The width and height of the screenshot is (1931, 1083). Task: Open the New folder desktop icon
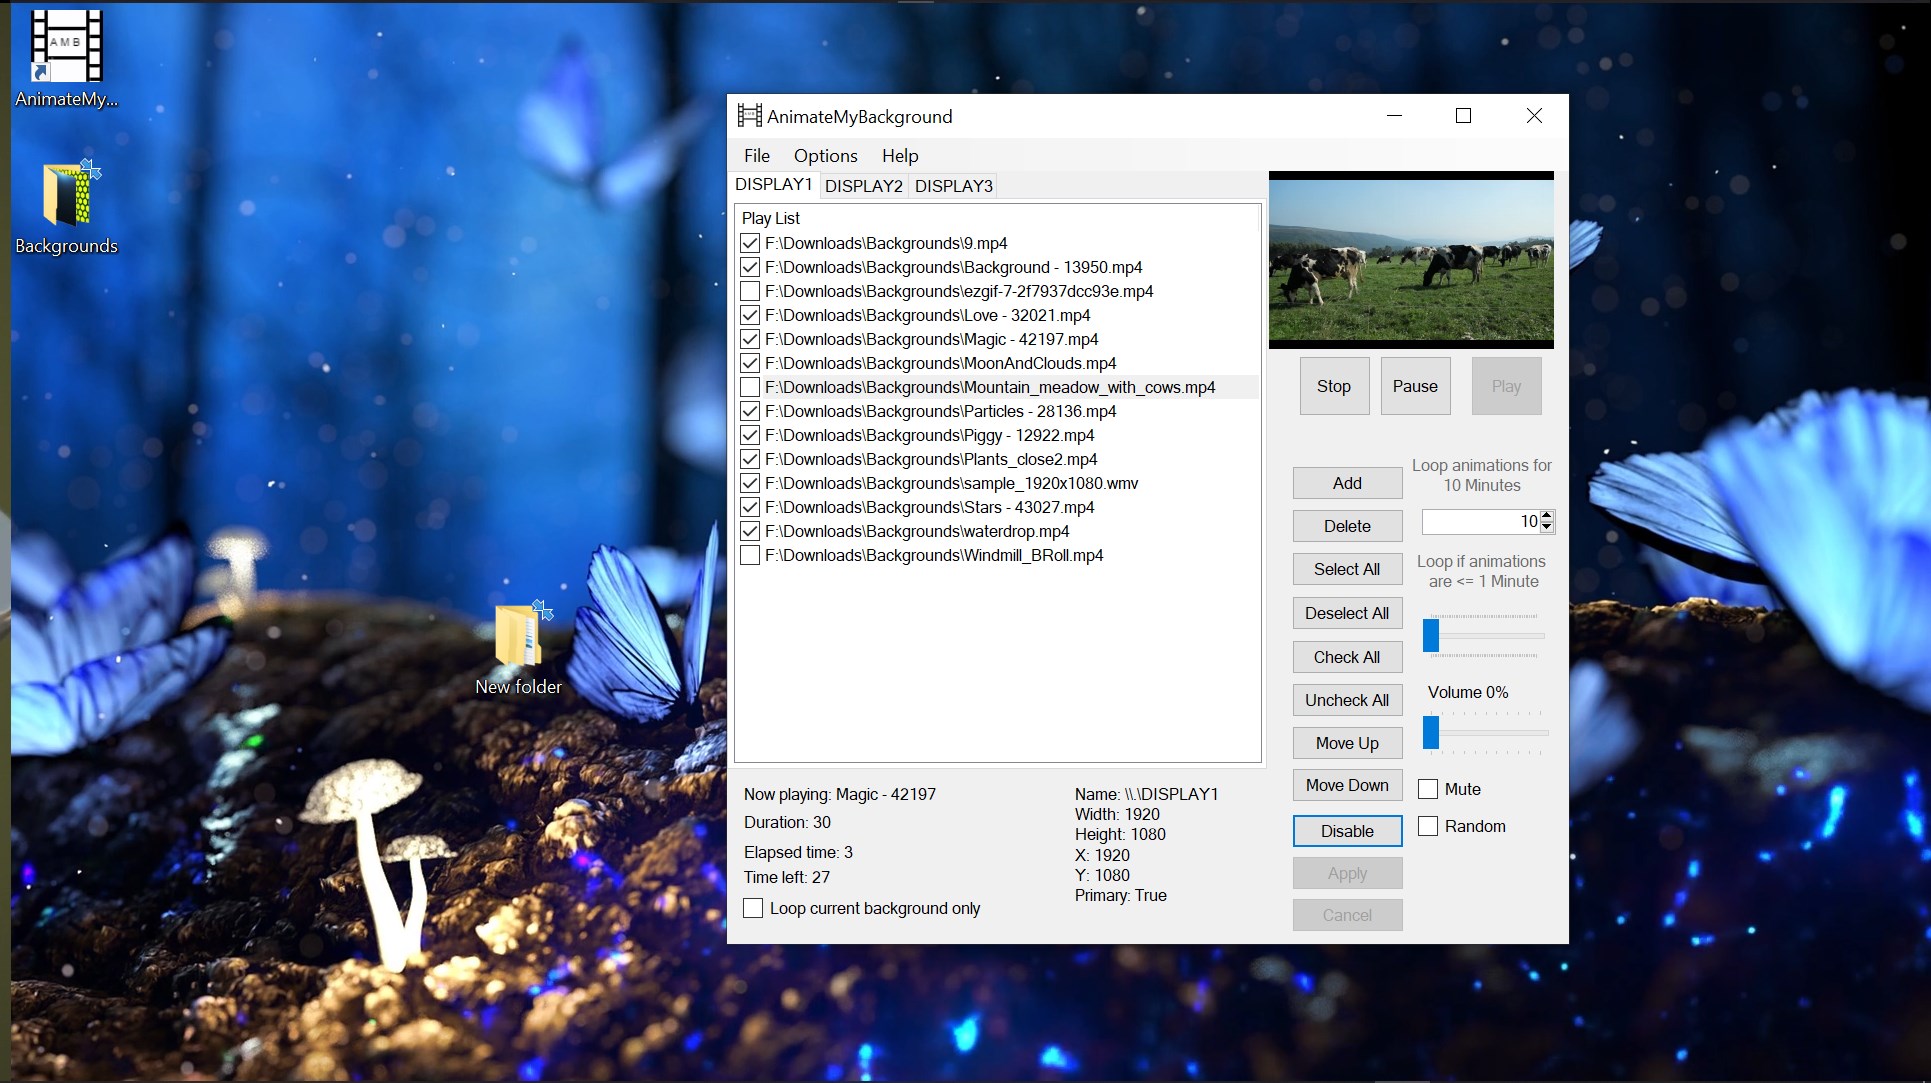pos(518,636)
